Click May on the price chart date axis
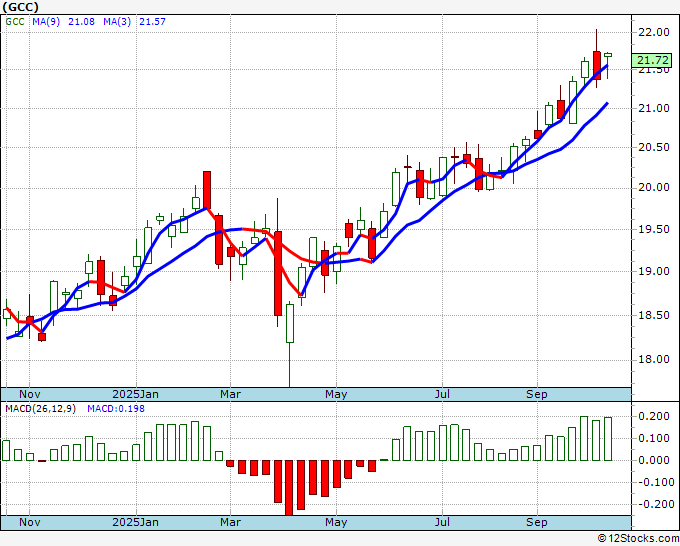This screenshot has width=680, height=546. pyautogui.click(x=336, y=394)
